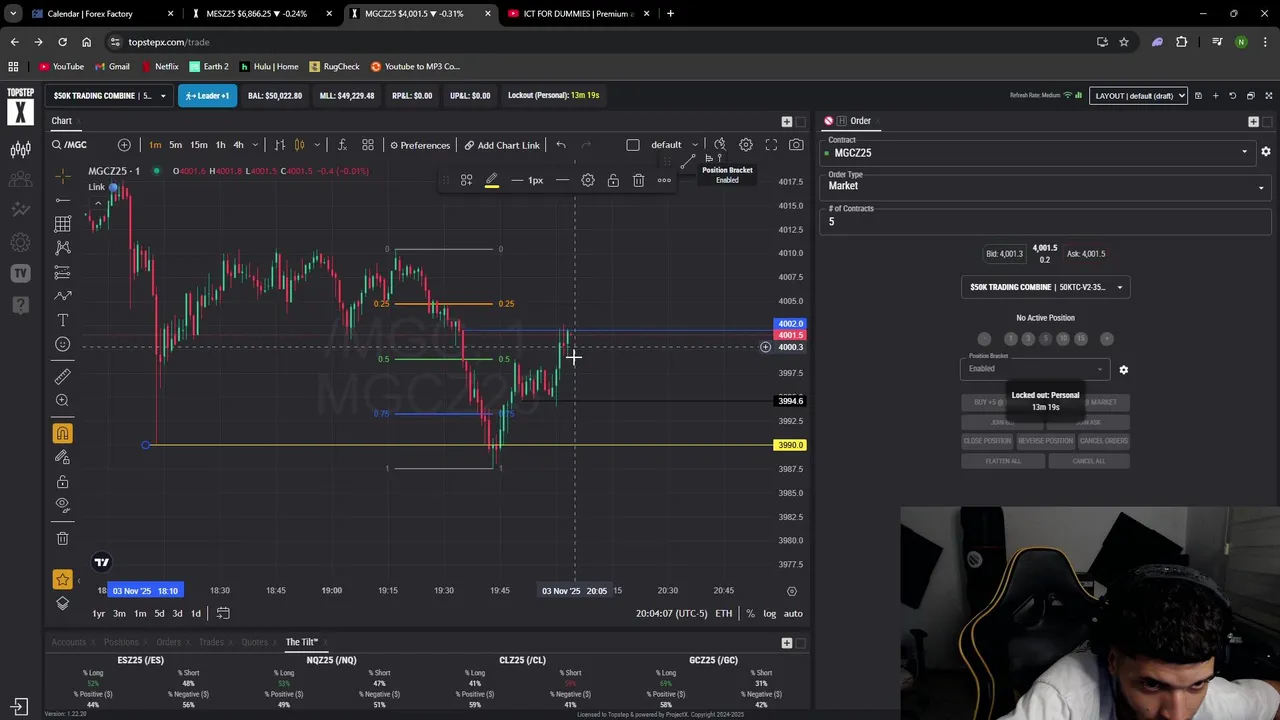This screenshot has height=720, width=1280.
Task: Open chart settings gear icon
Action: point(746,145)
